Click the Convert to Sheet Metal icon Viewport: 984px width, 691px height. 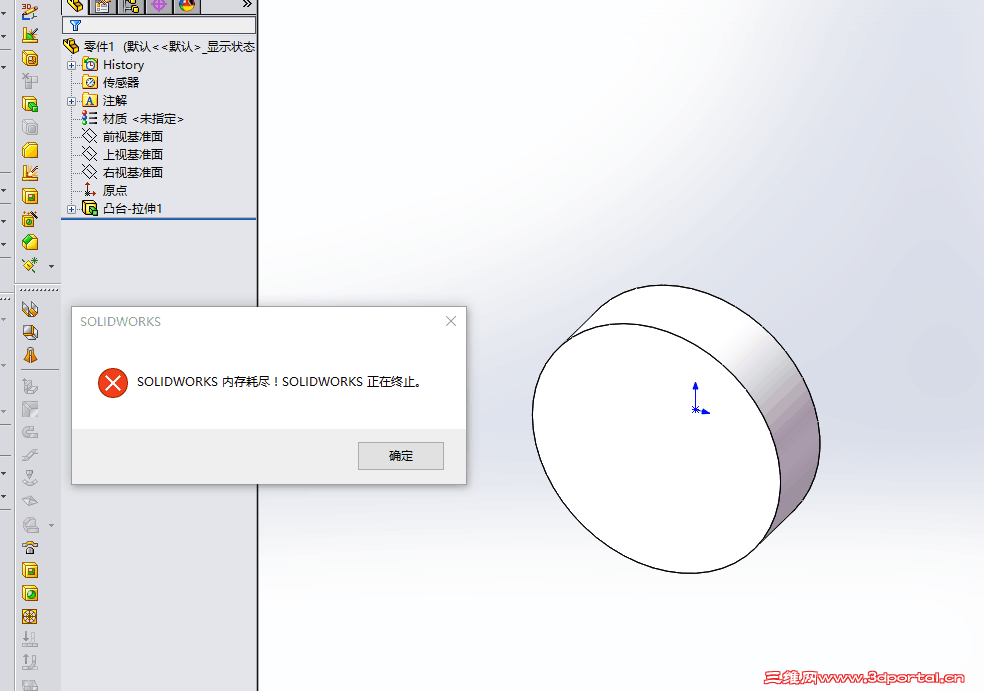pos(29,332)
